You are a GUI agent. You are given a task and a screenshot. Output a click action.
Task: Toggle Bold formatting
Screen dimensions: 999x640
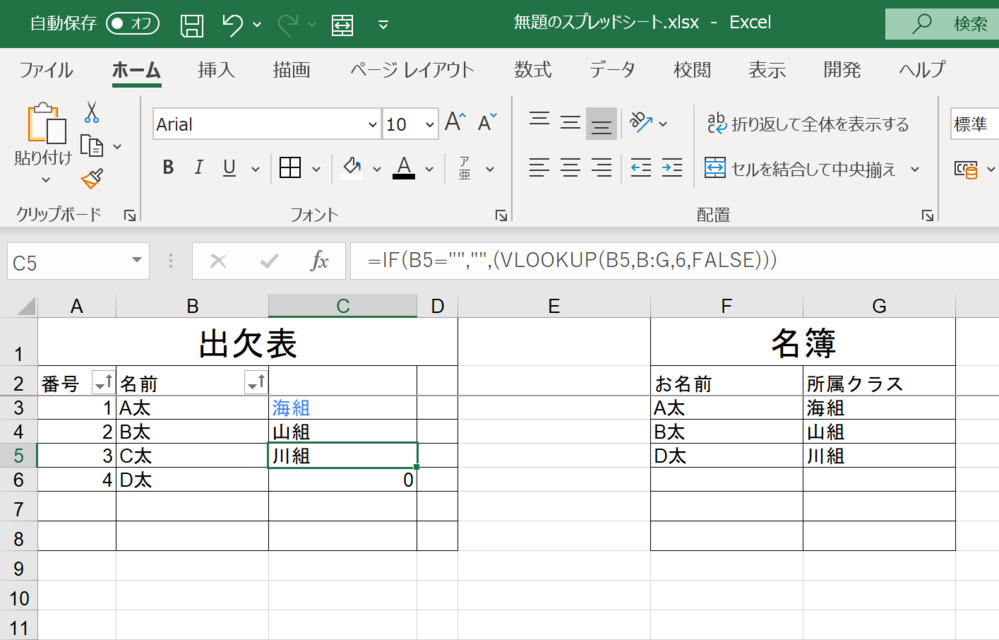[168, 168]
